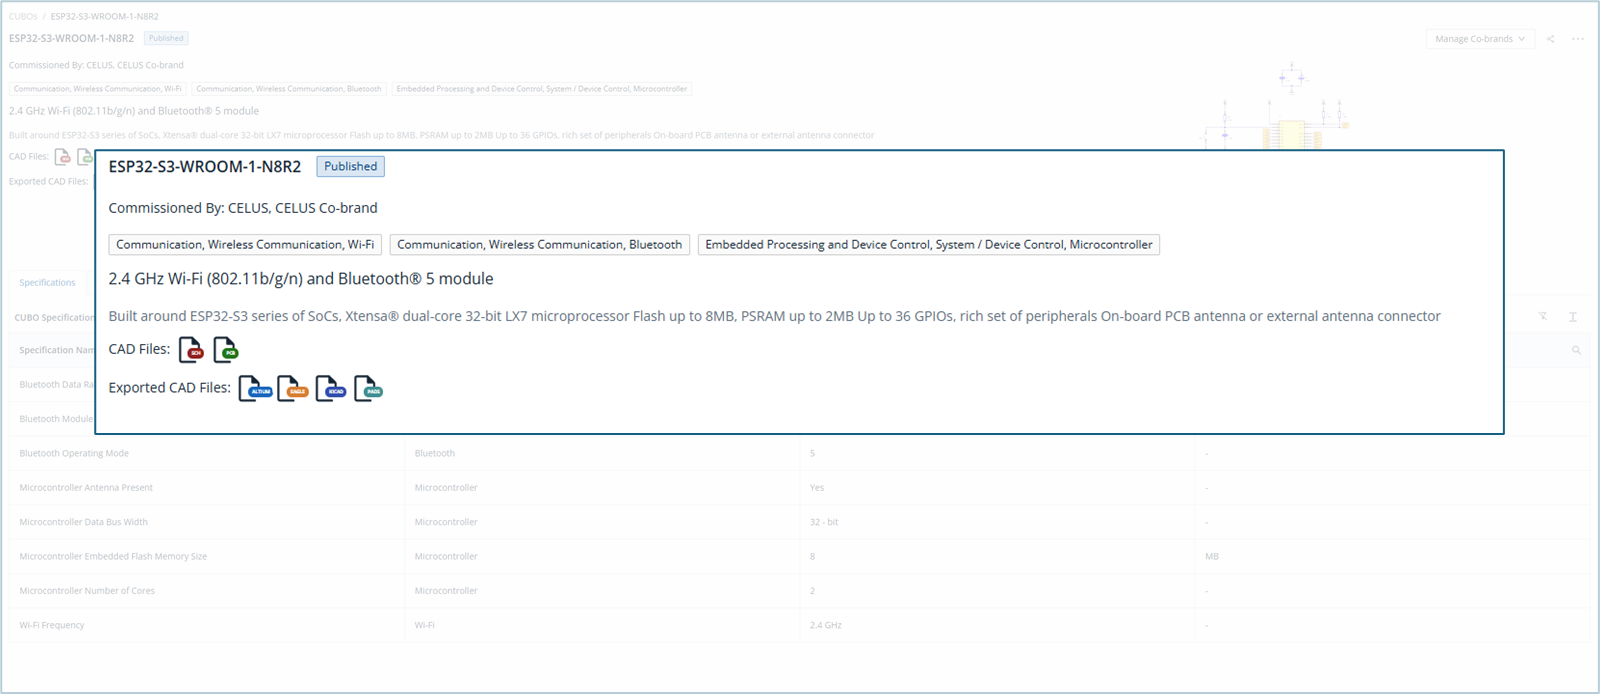Select the 'Microcontroller Data Bus Width' row name
This screenshot has width=1600, height=694.
(83, 522)
